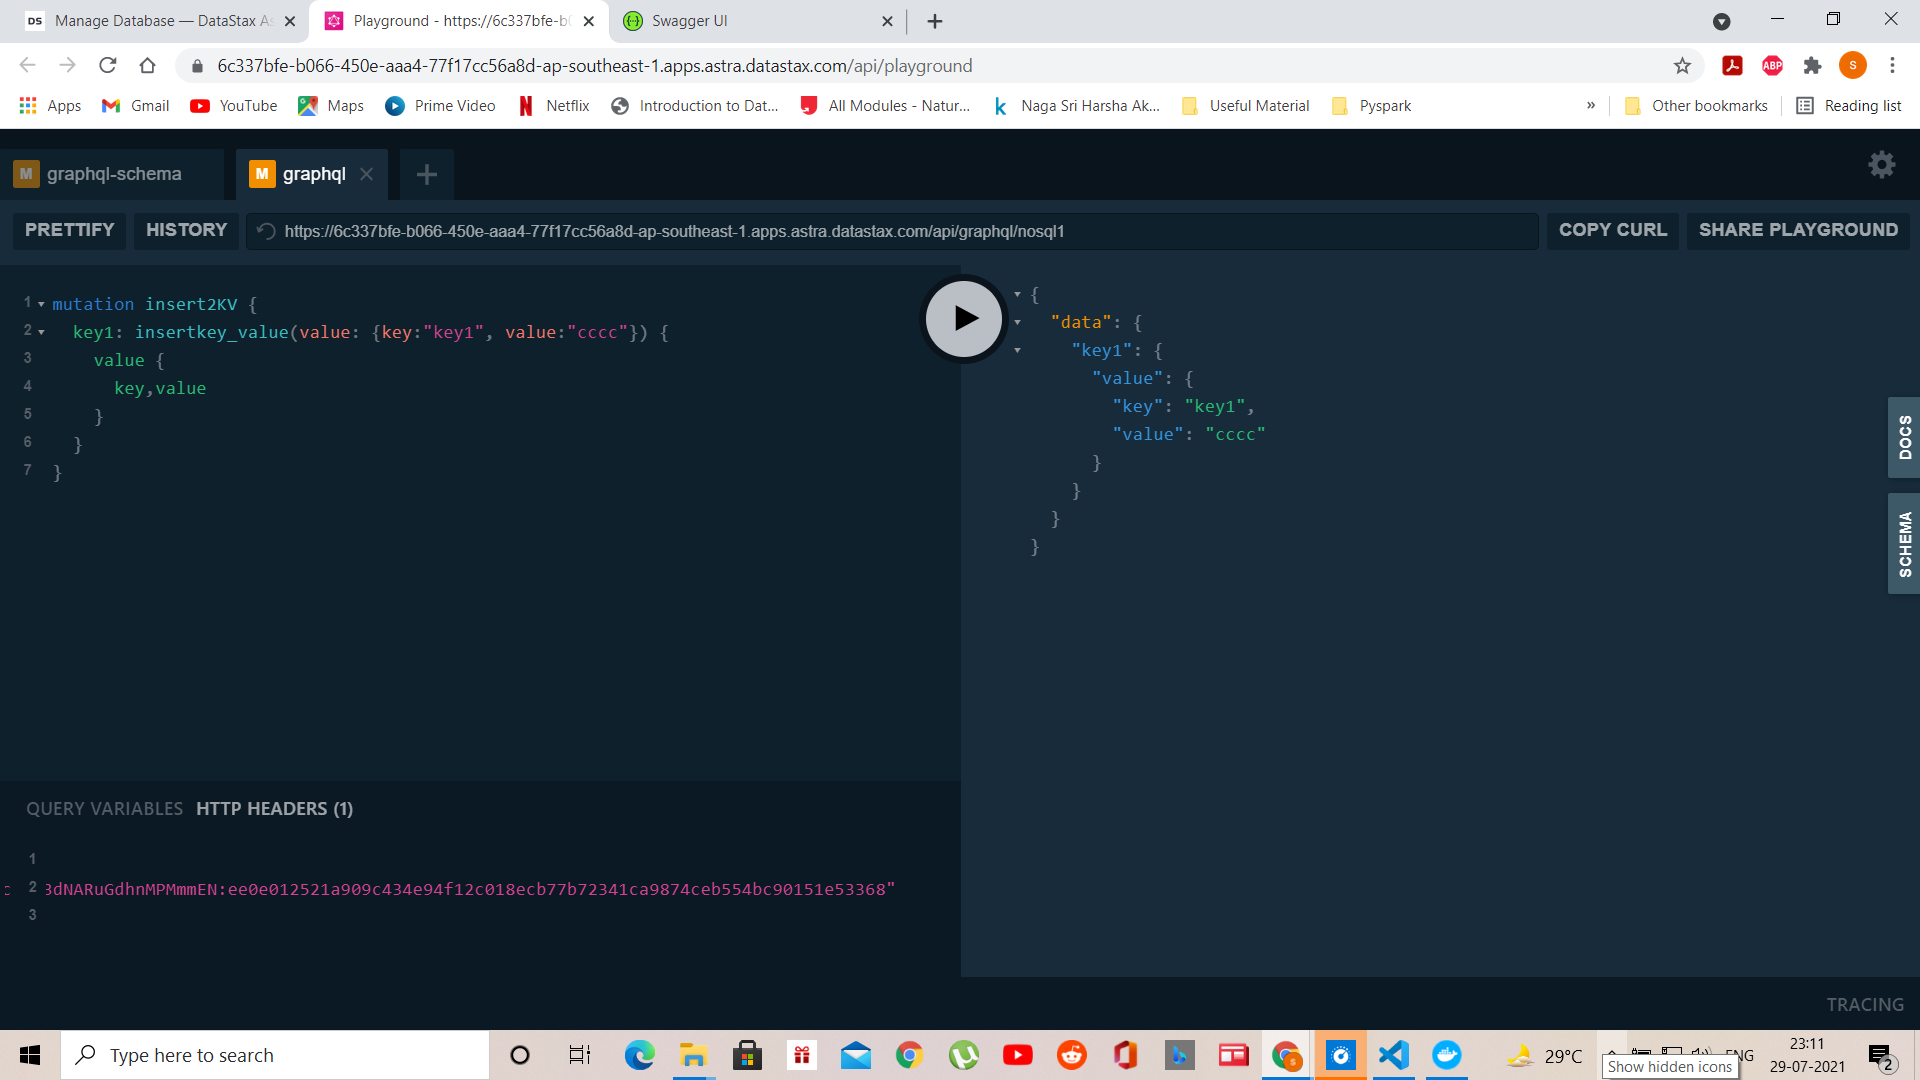The height and width of the screenshot is (1080, 1920).
Task: Click the COPY CURL button
Action: tap(1611, 230)
